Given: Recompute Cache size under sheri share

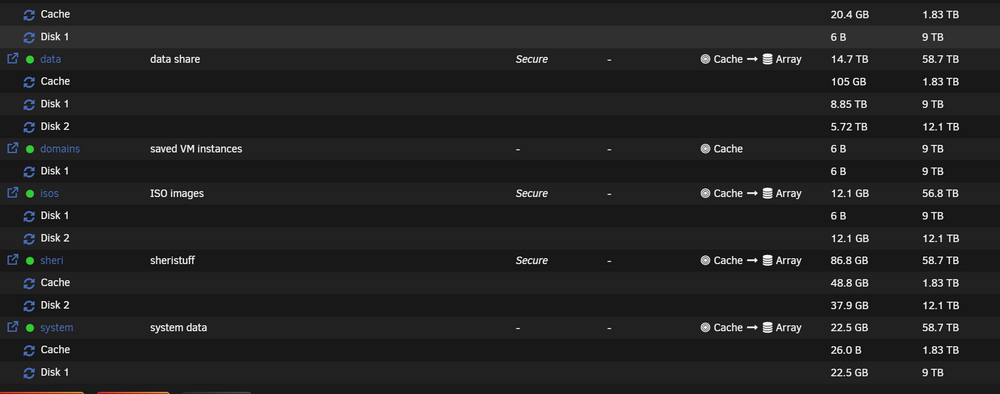Looking at the screenshot, I should coord(29,283).
